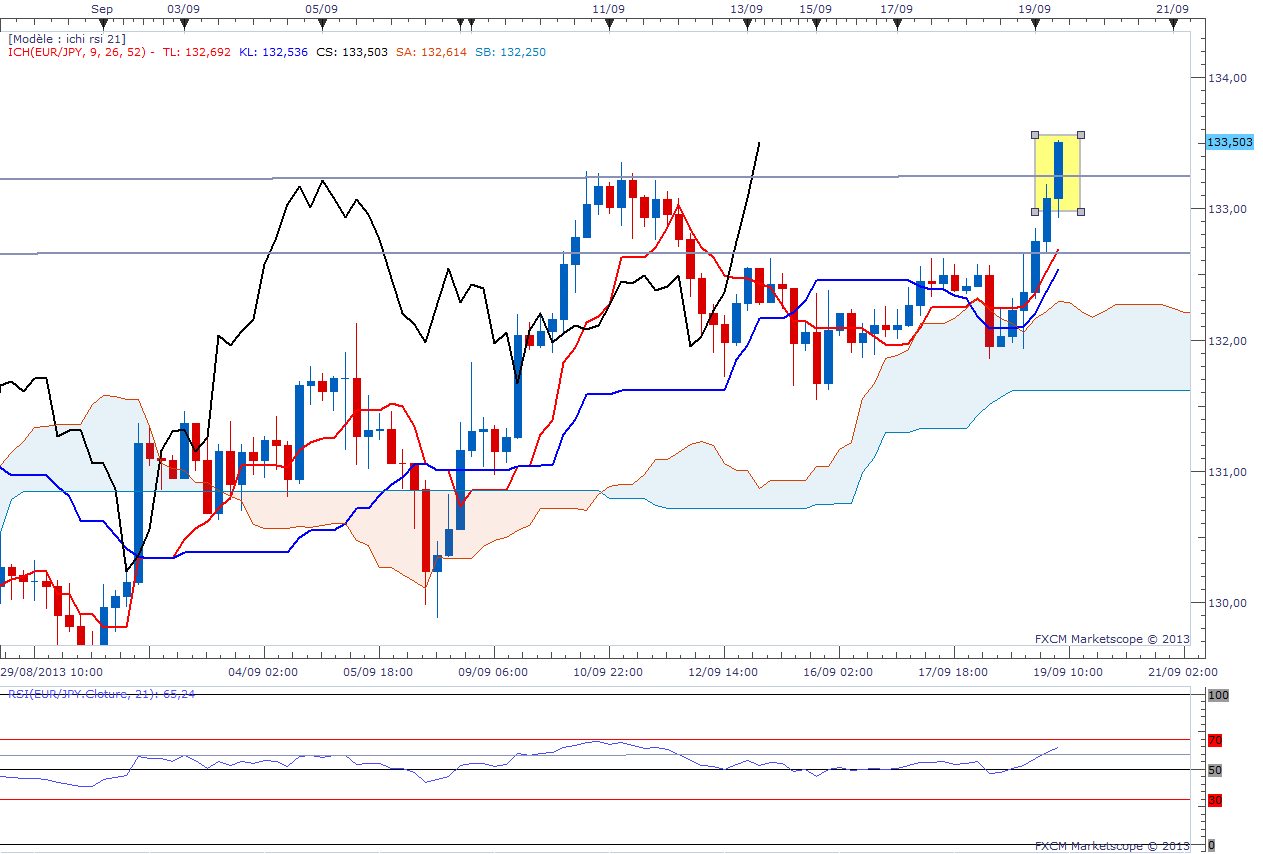Click the 03/09 date label on top axis

182,8
